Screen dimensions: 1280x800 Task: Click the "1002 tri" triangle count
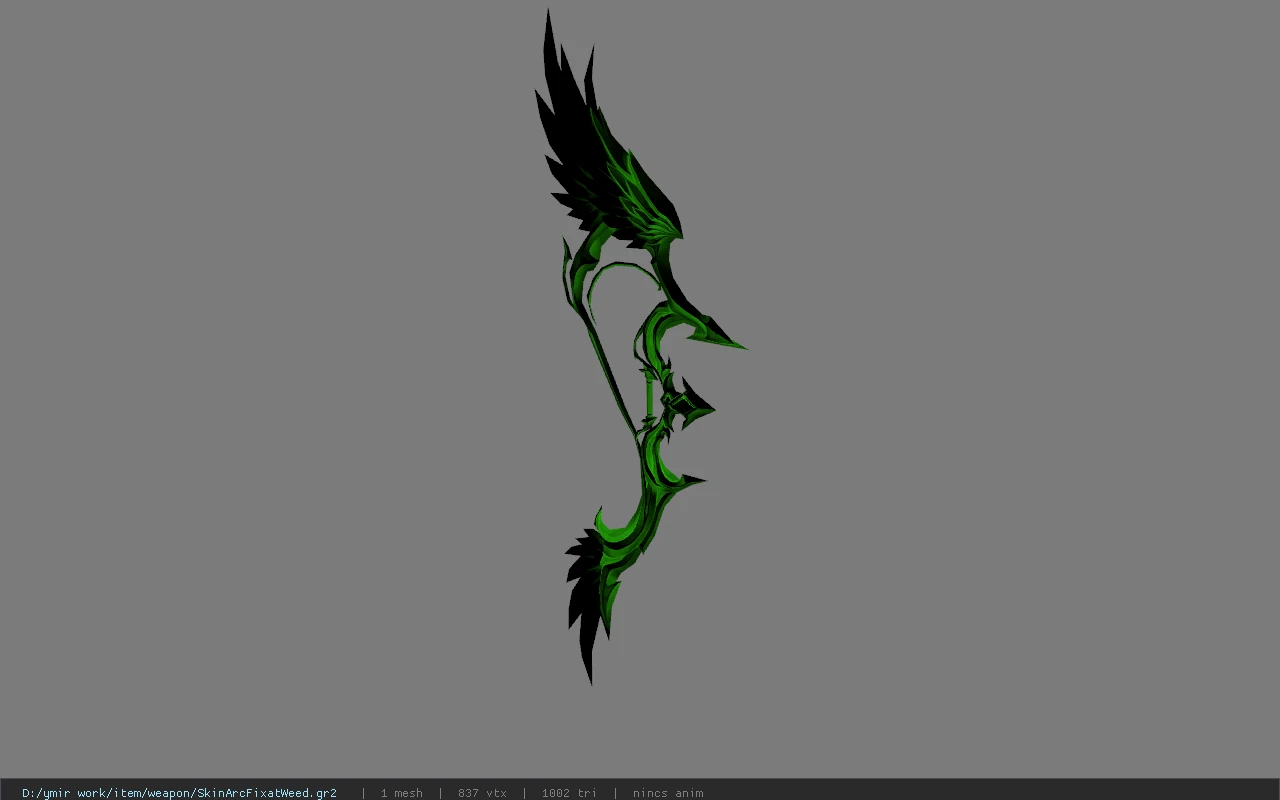click(569, 793)
